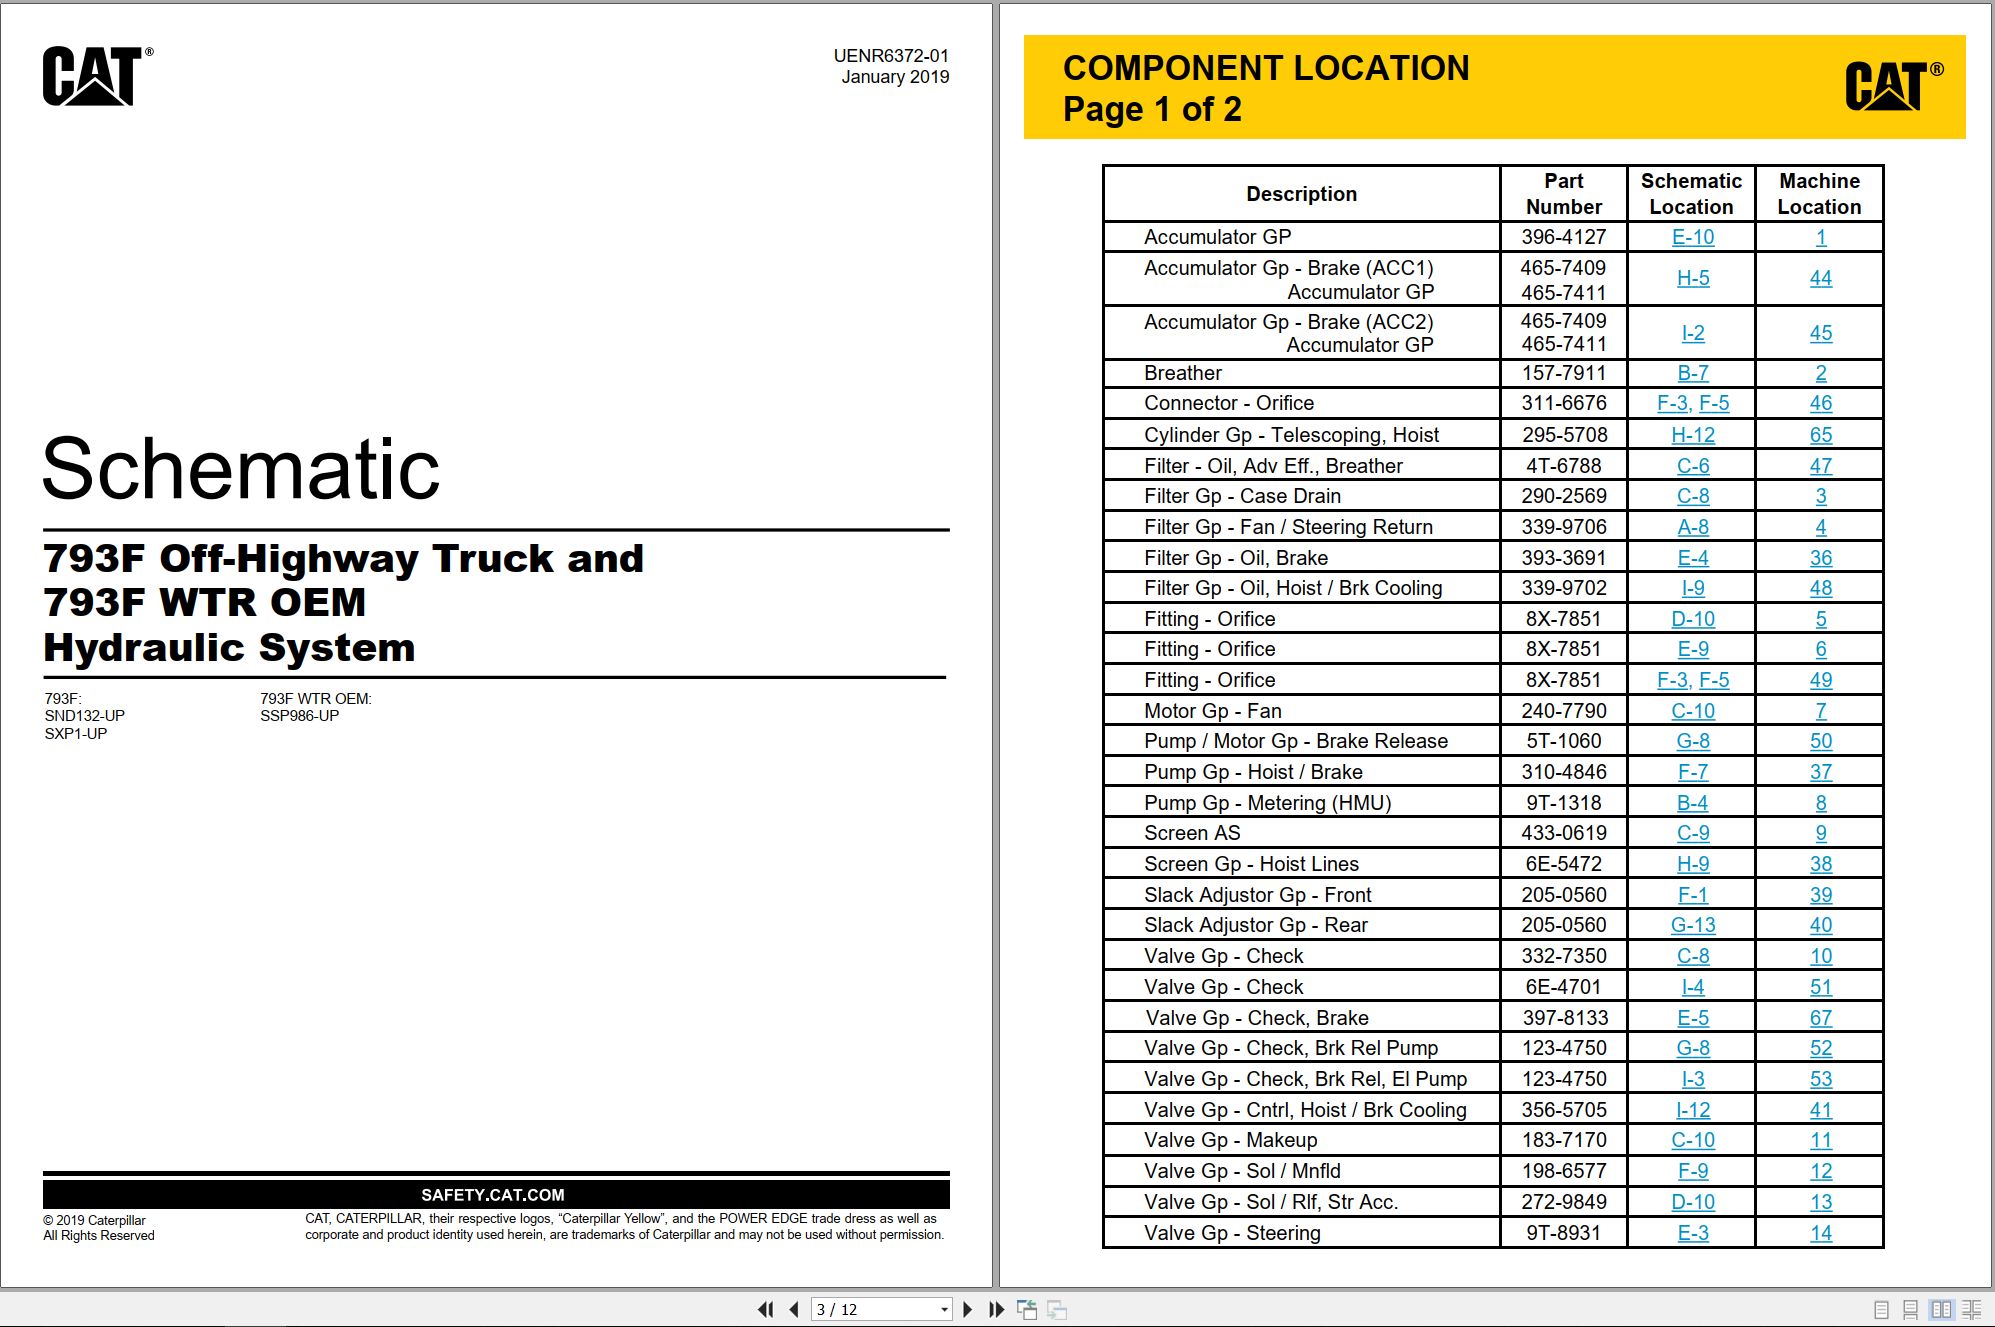The height and width of the screenshot is (1327, 1995).
Task: Follow I-12 link for Cntrl, Hoist / Brk Cooling
Action: [1693, 1110]
